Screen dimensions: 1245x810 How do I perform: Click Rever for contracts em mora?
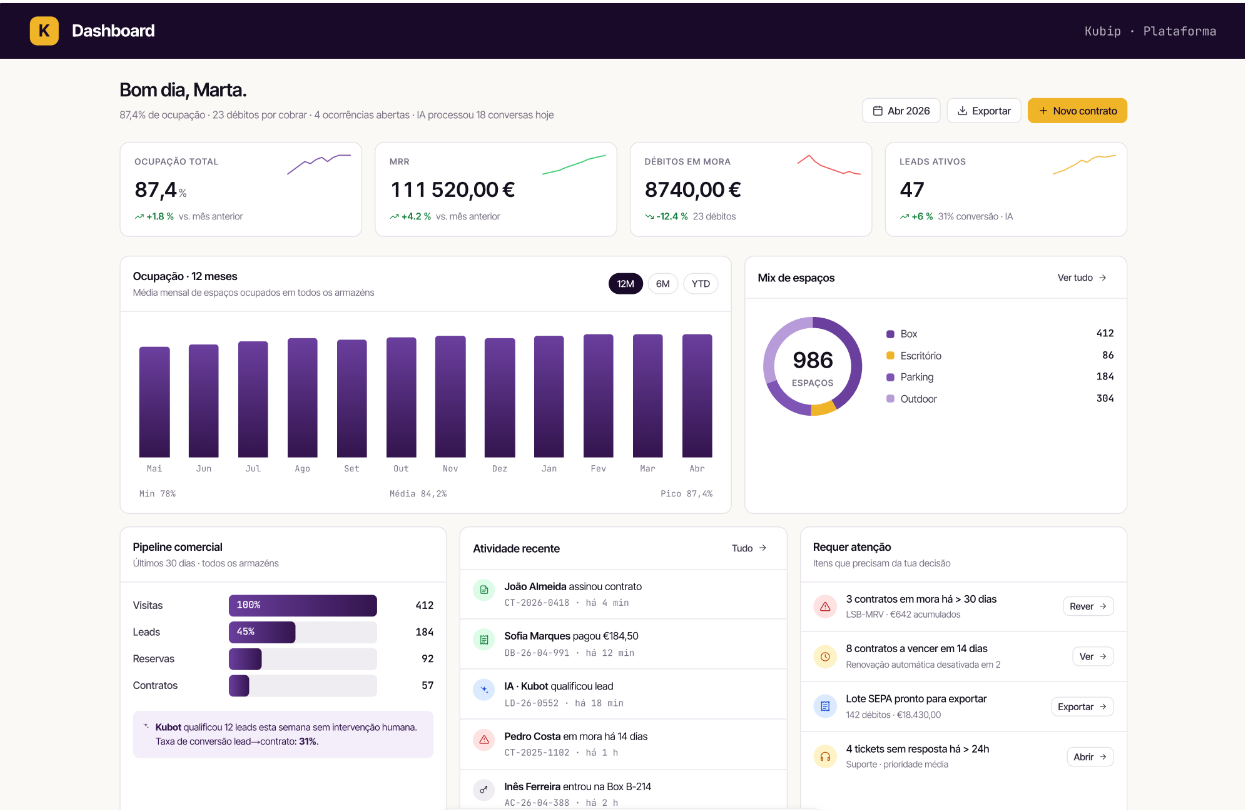point(1088,606)
